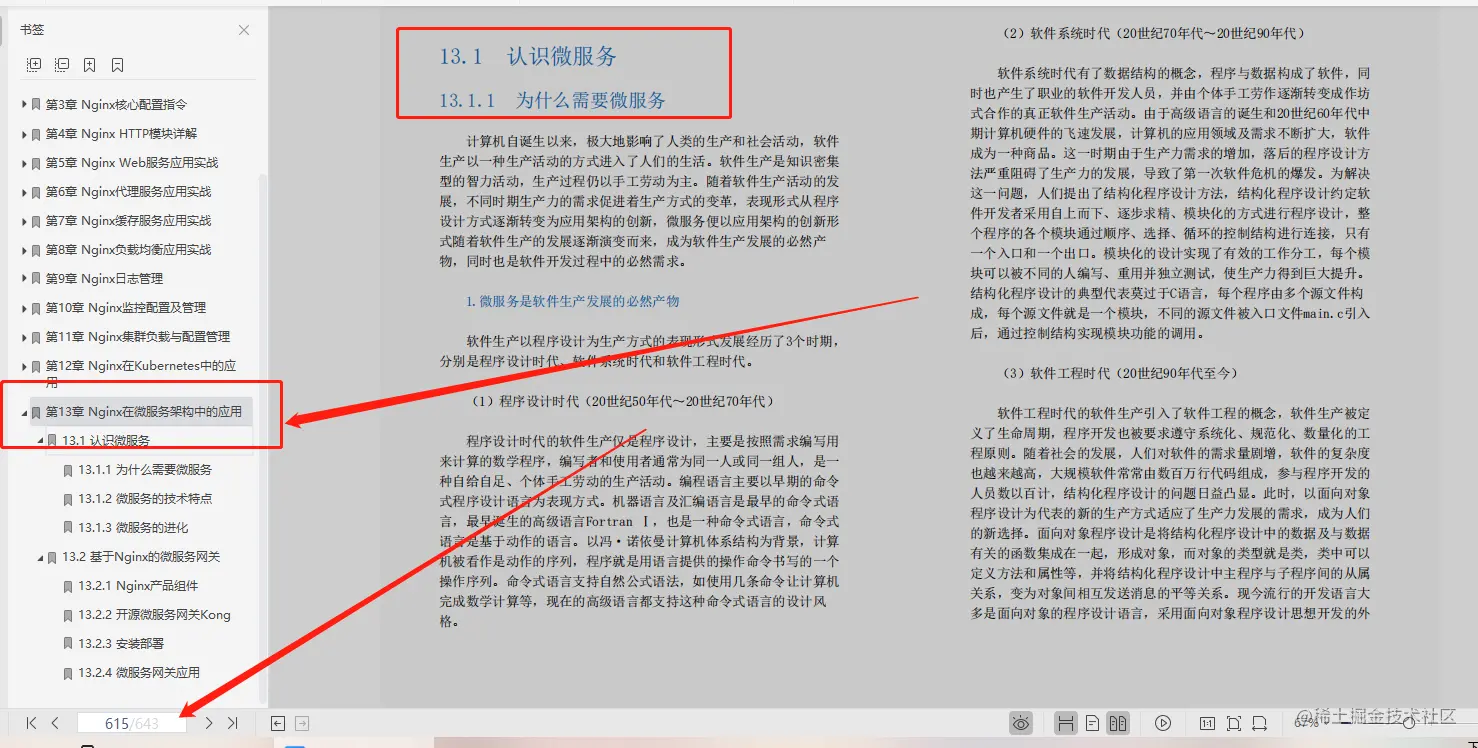Expand the 第4章 Nginx HTTP模块详解 bookmark
This screenshot has height=748, width=1478.
24,133
